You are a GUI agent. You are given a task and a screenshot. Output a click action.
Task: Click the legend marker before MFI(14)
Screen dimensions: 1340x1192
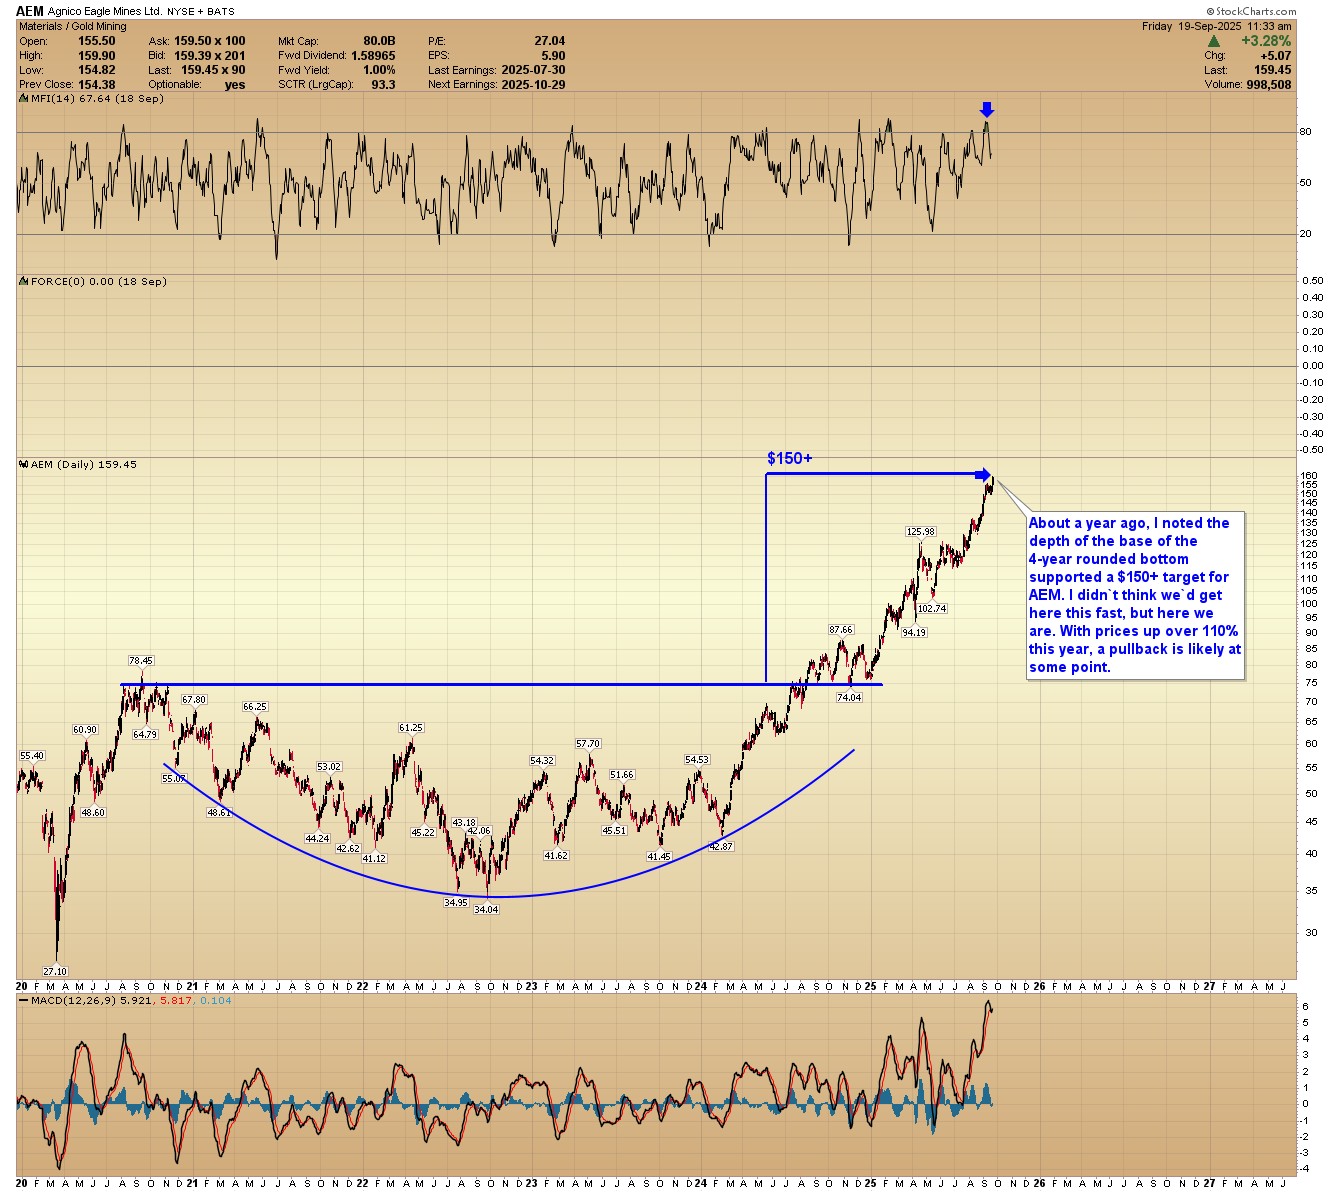coord(24,98)
